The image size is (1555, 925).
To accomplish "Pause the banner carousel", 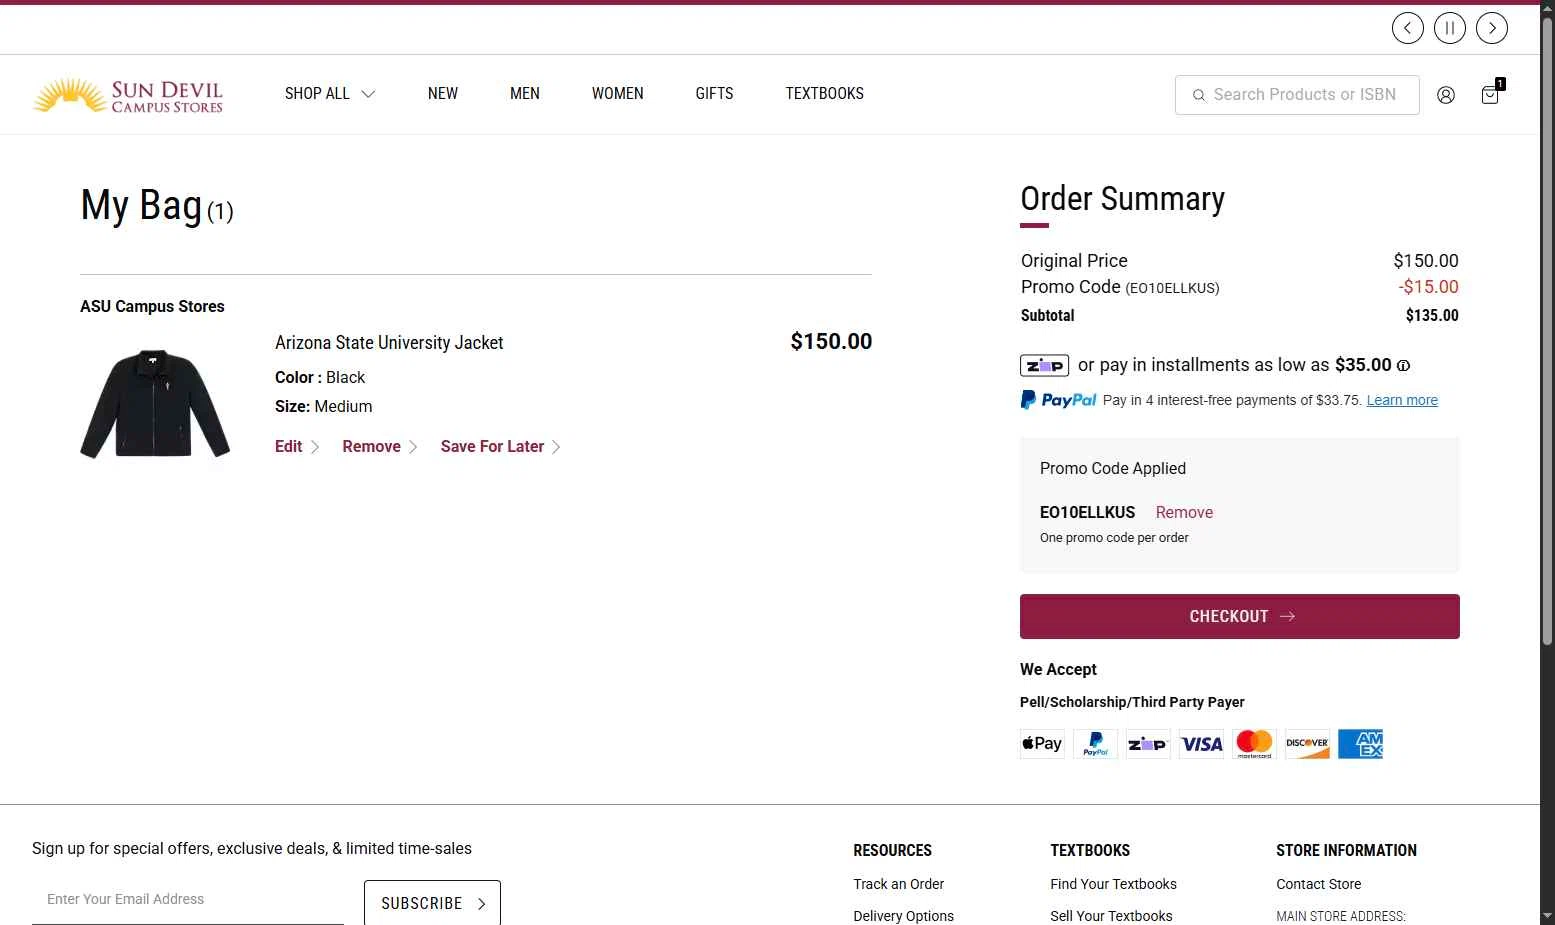I will pos(1449,28).
